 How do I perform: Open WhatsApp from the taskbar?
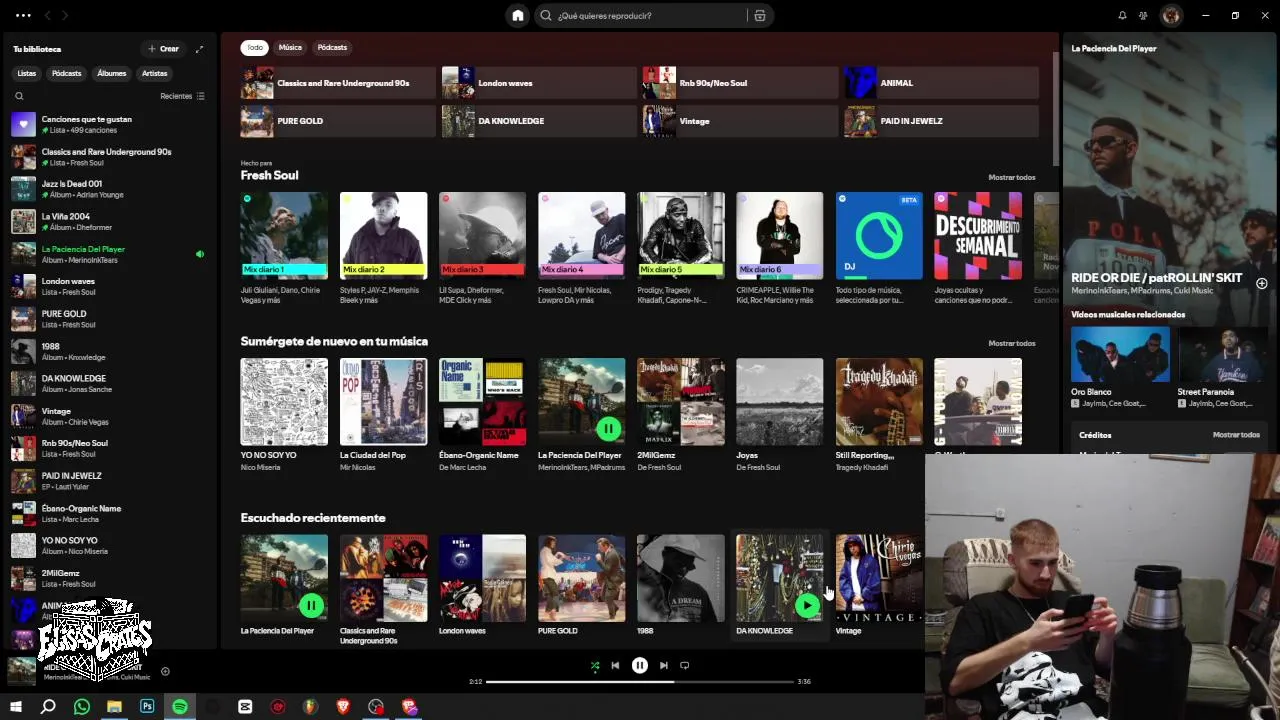click(x=82, y=706)
